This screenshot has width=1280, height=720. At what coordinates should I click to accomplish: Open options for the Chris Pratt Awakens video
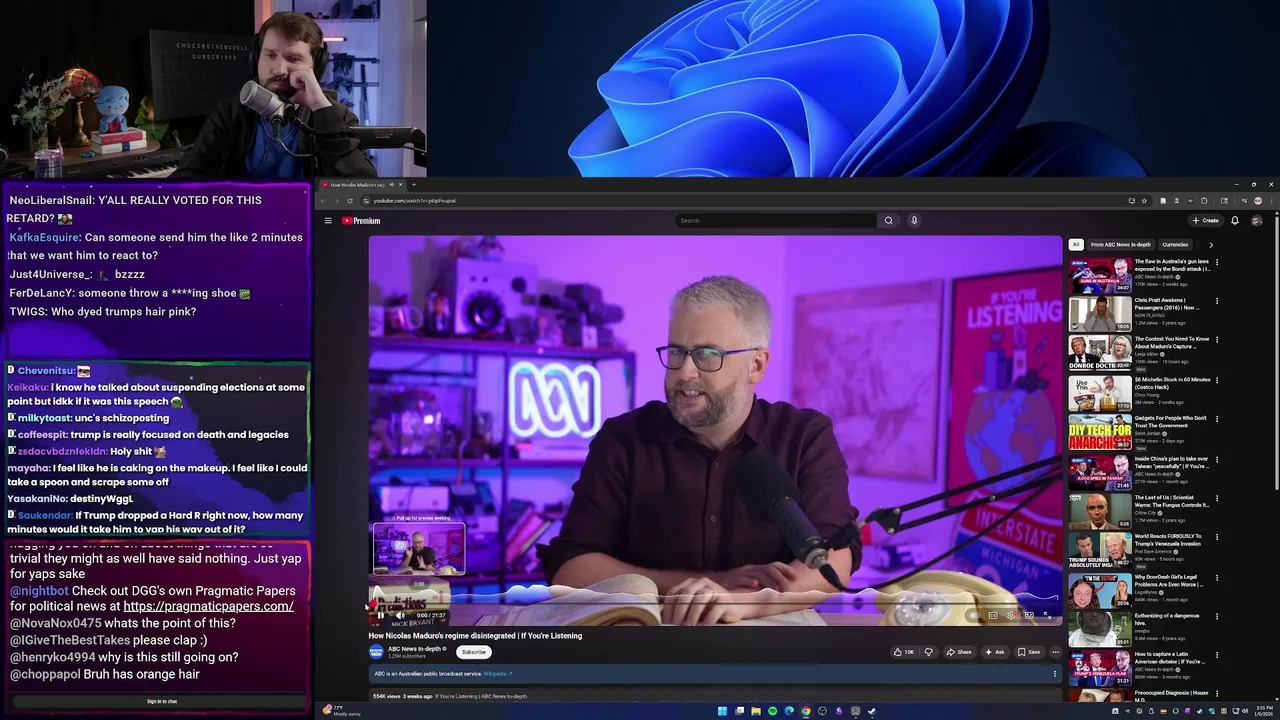(1217, 301)
